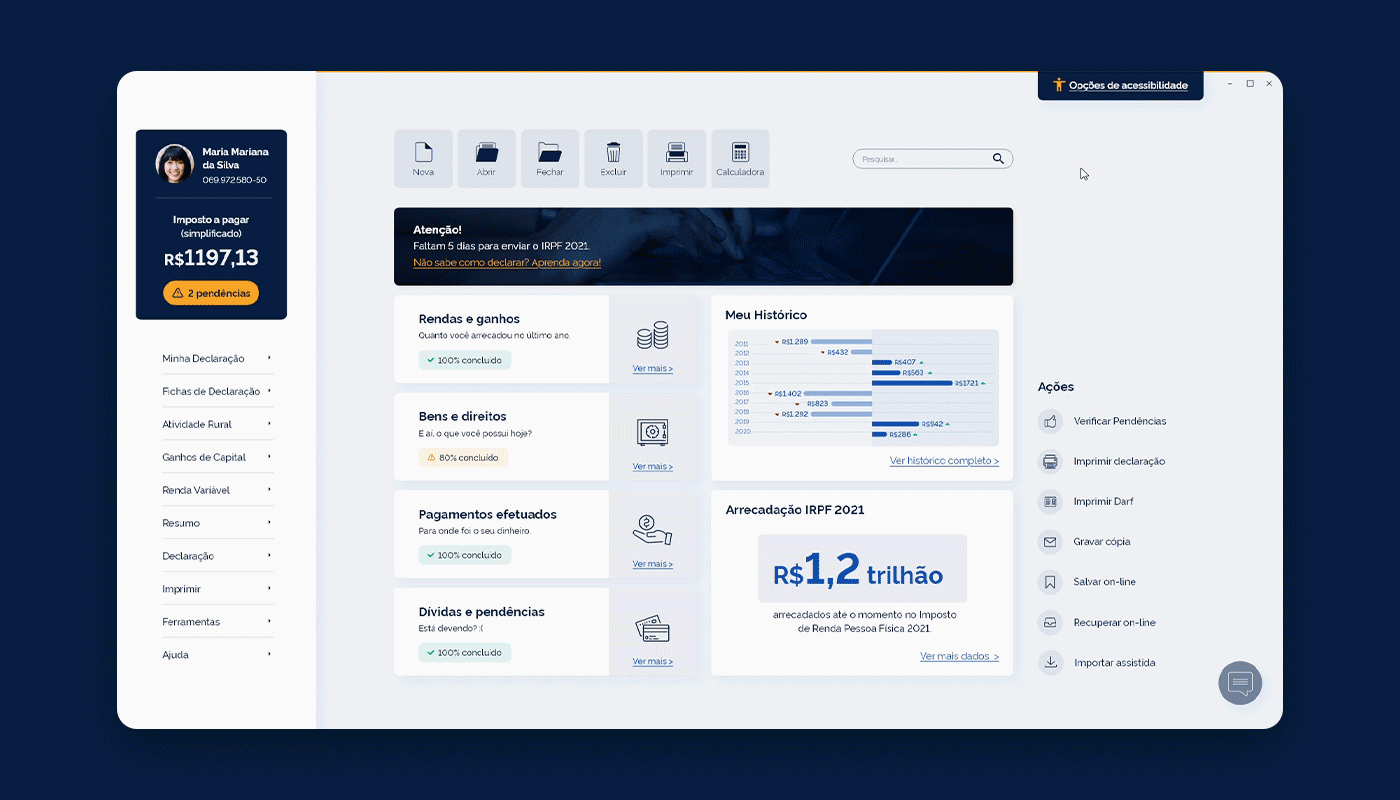Viewport: 1400px width, 800px height.
Task: Click the Imprimir Darf action label
Action: 1104,501
